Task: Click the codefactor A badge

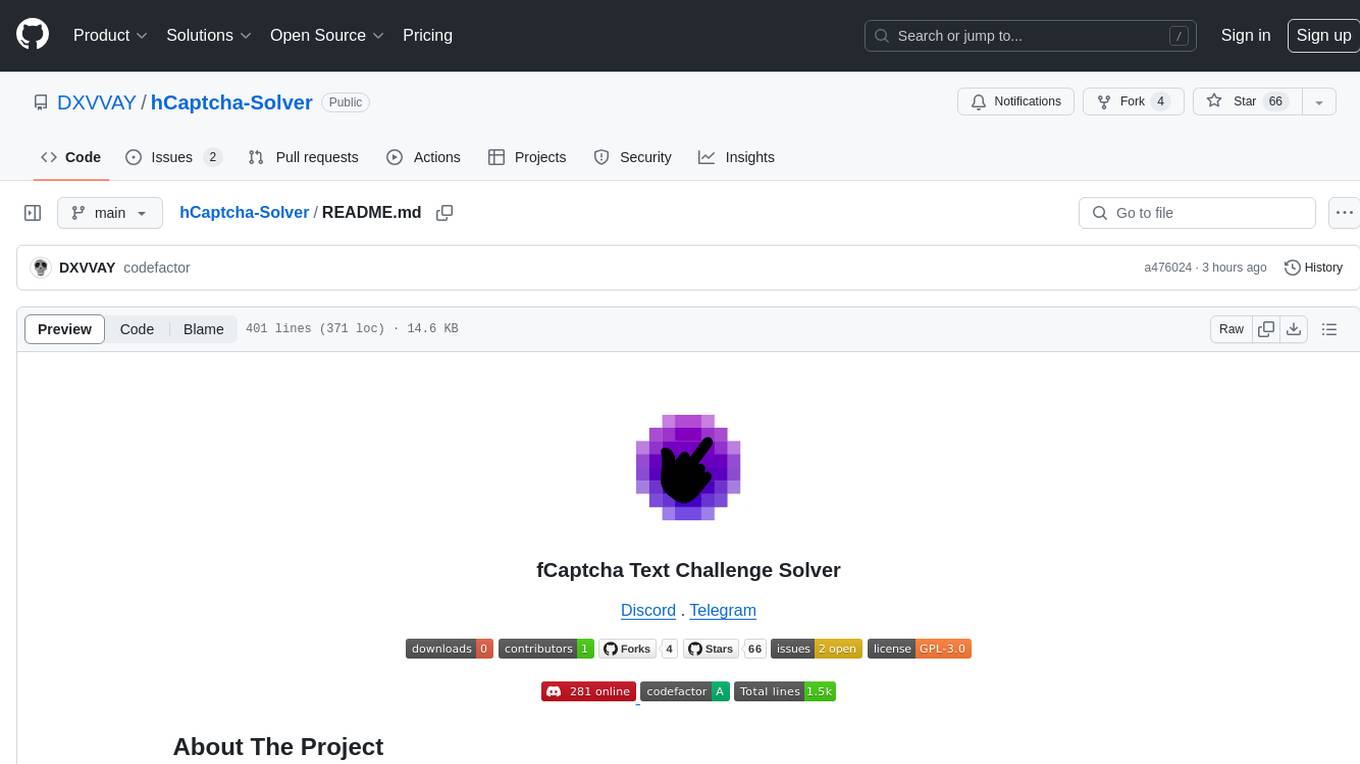Action: click(x=685, y=691)
